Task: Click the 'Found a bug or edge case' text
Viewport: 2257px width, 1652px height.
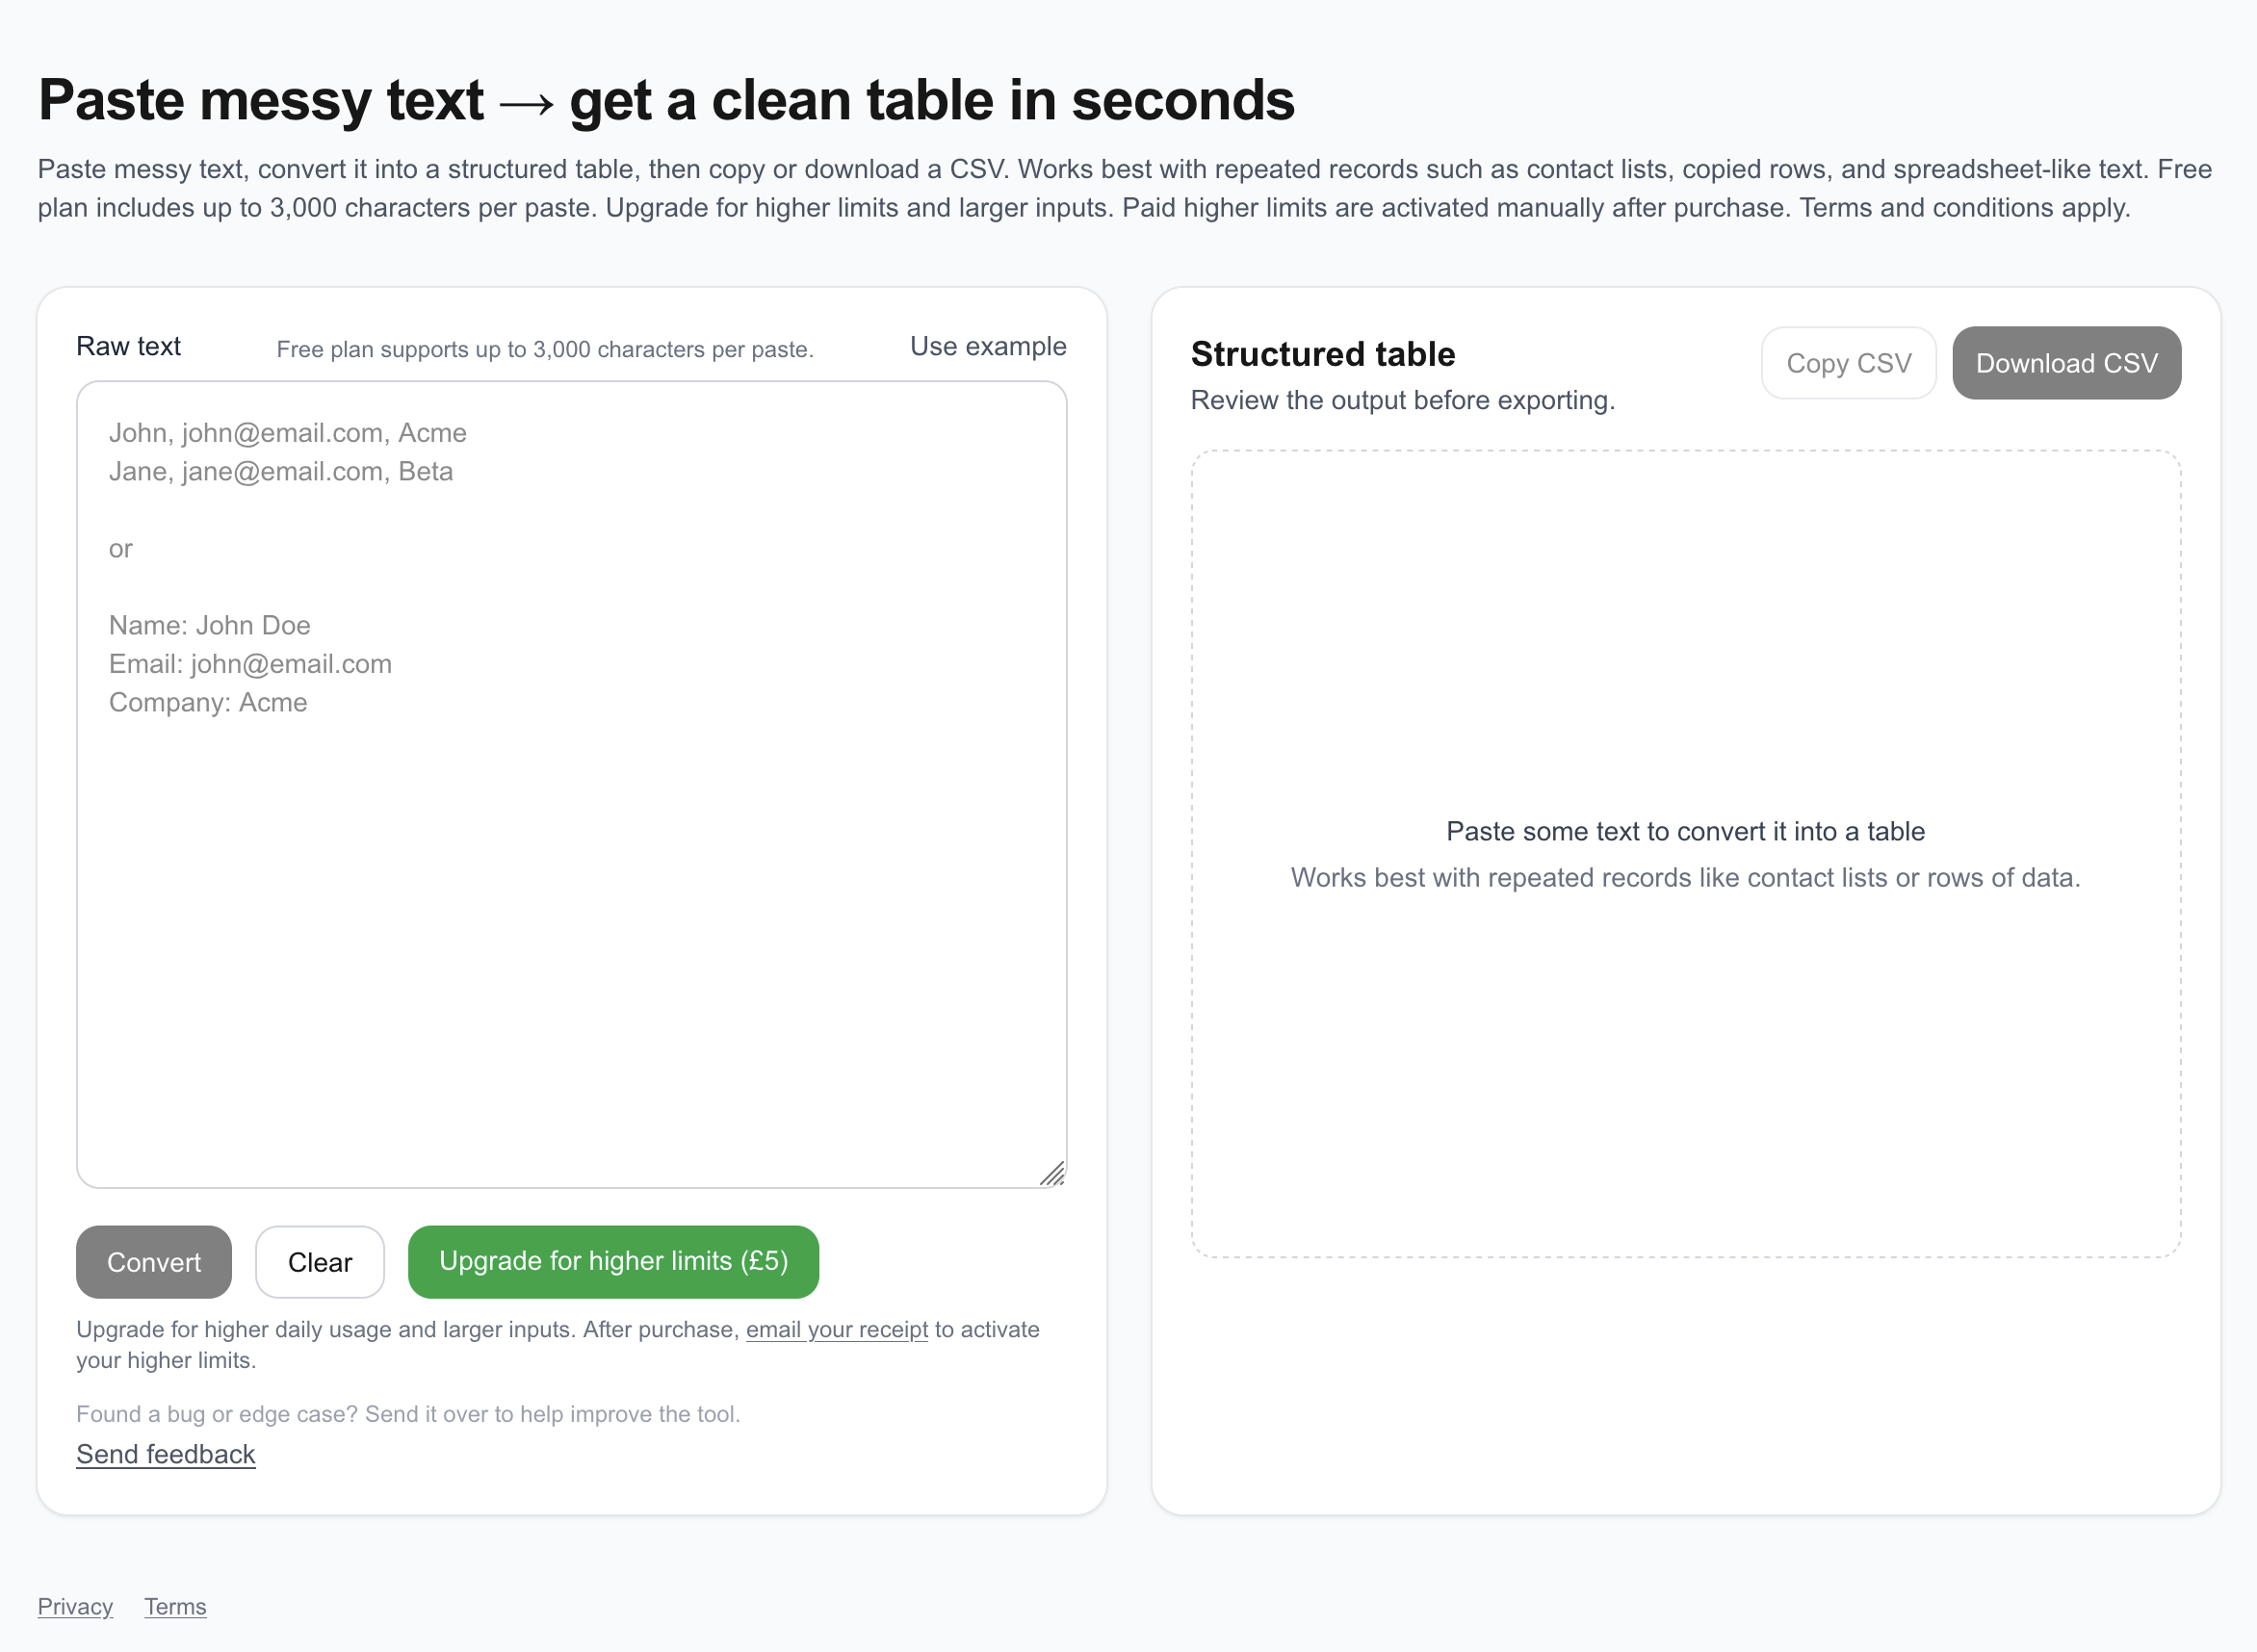Action: pyautogui.click(x=408, y=1414)
